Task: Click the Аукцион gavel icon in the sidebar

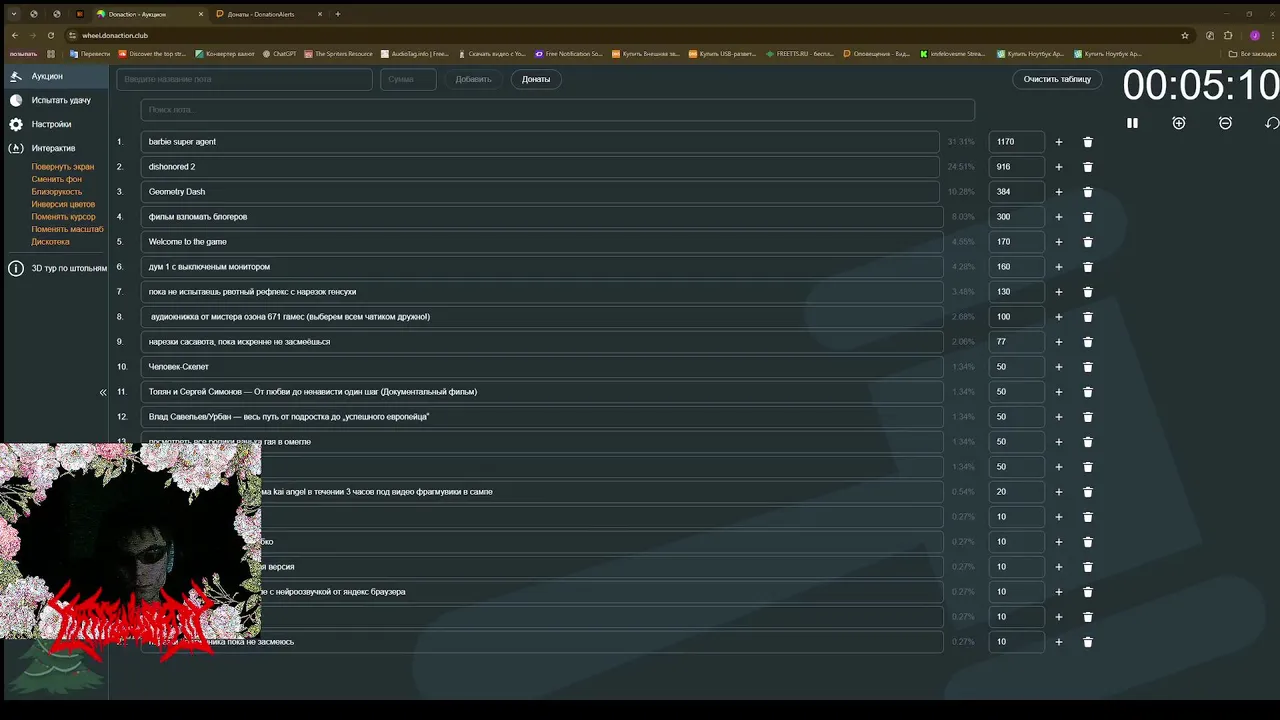Action: click(16, 76)
